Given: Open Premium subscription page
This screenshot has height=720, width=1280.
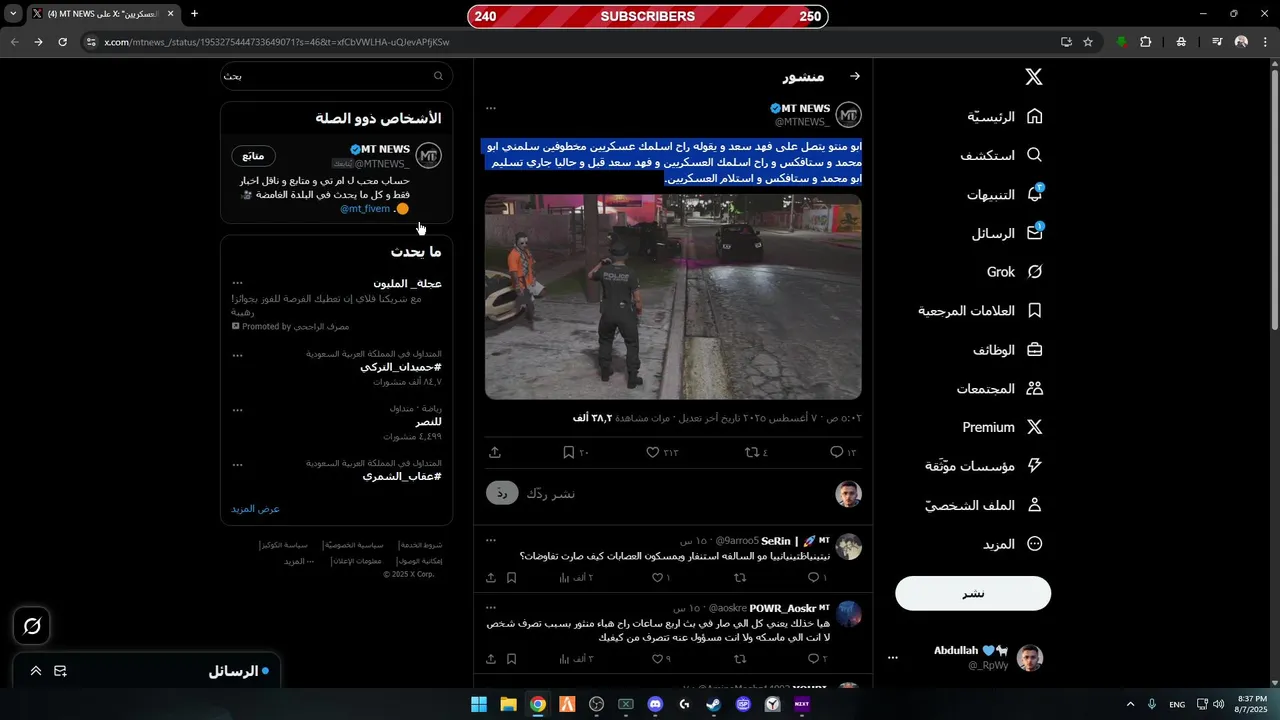Looking at the screenshot, I should [x=1002, y=427].
